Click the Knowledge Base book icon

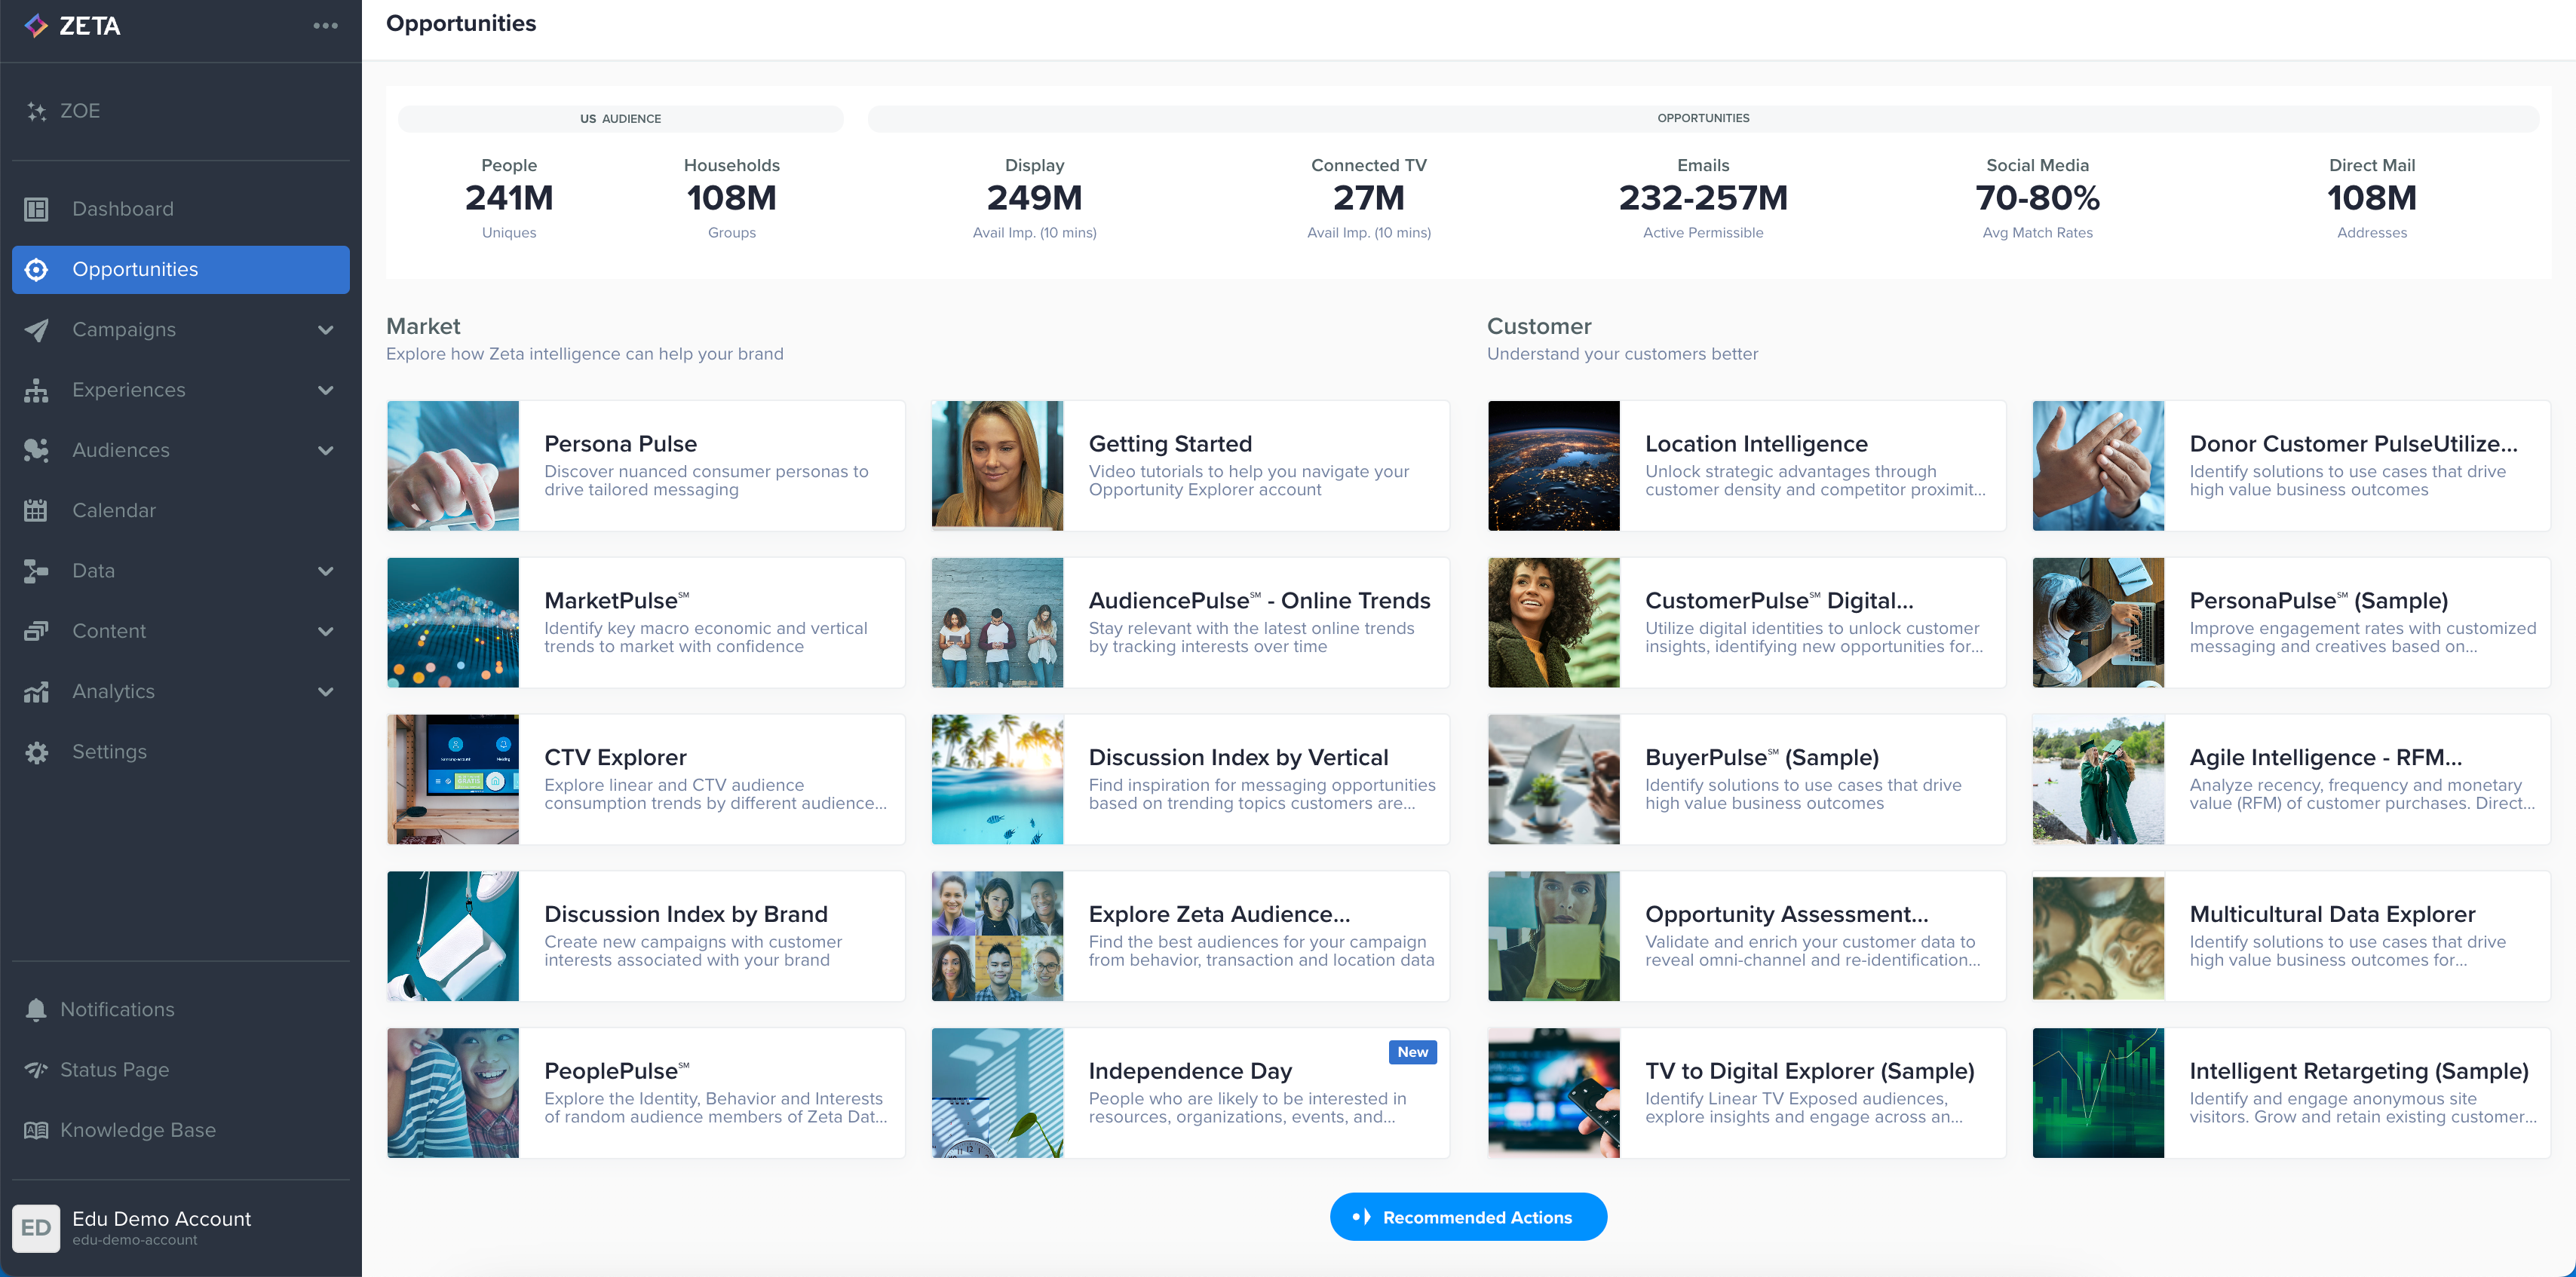(36, 1130)
